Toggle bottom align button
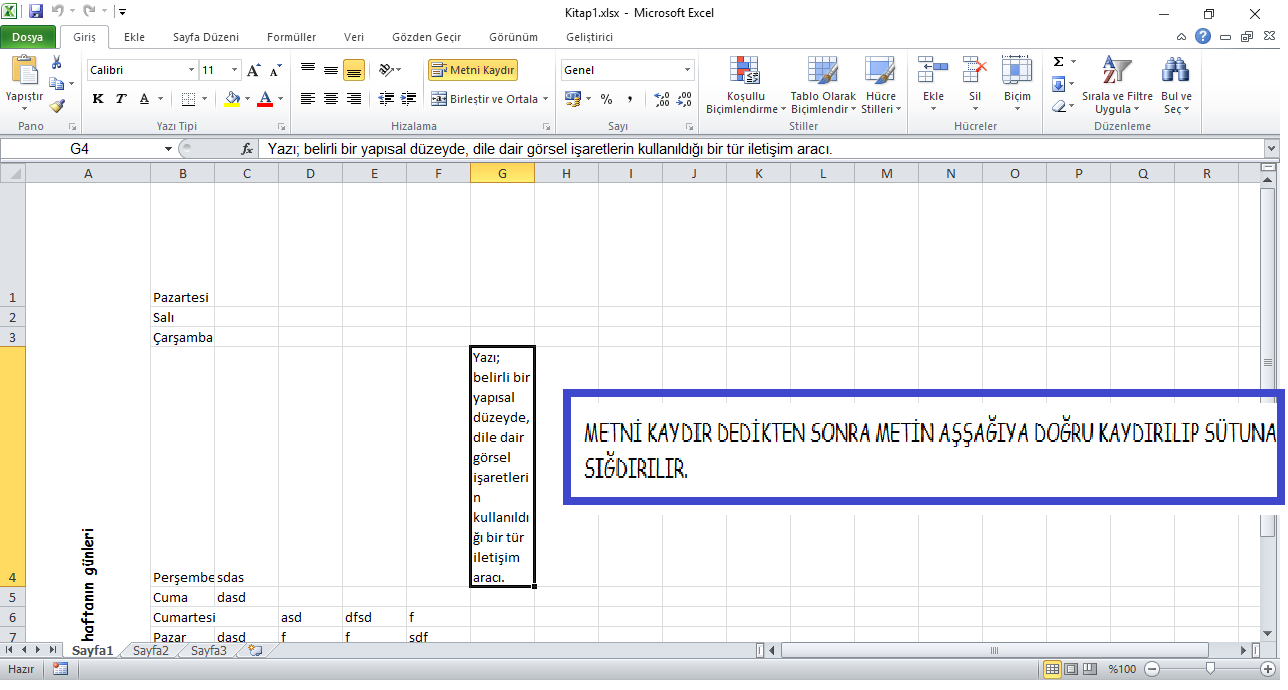This screenshot has width=1288, height=690. pyautogui.click(x=354, y=70)
